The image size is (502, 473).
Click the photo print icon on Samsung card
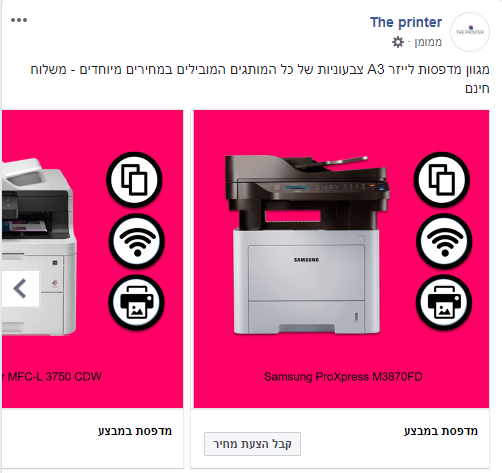point(444,302)
